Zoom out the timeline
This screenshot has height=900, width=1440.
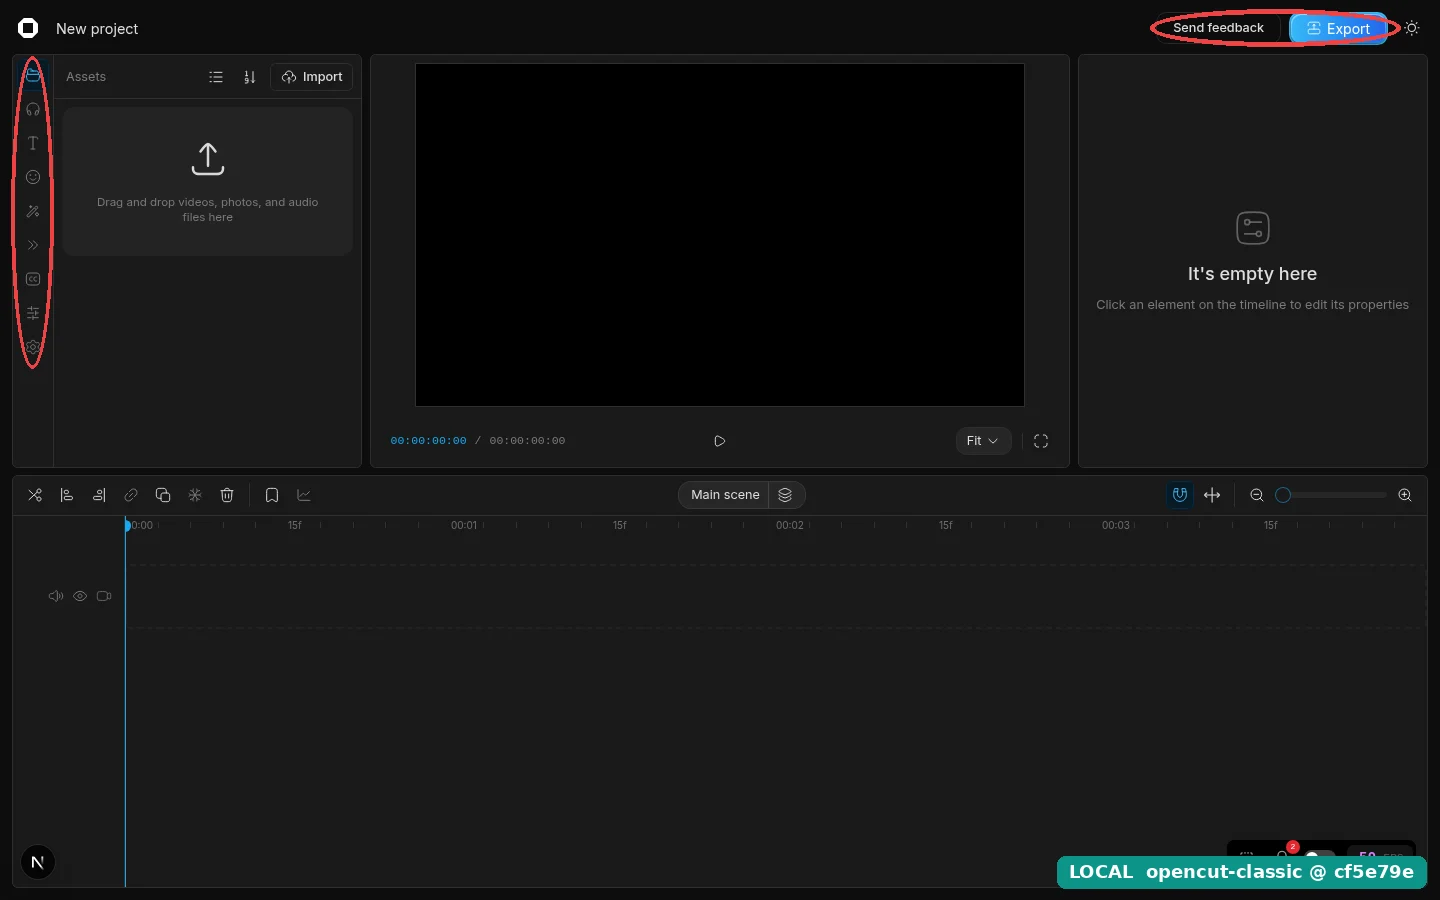pyautogui.click(x=1257, y=495)
